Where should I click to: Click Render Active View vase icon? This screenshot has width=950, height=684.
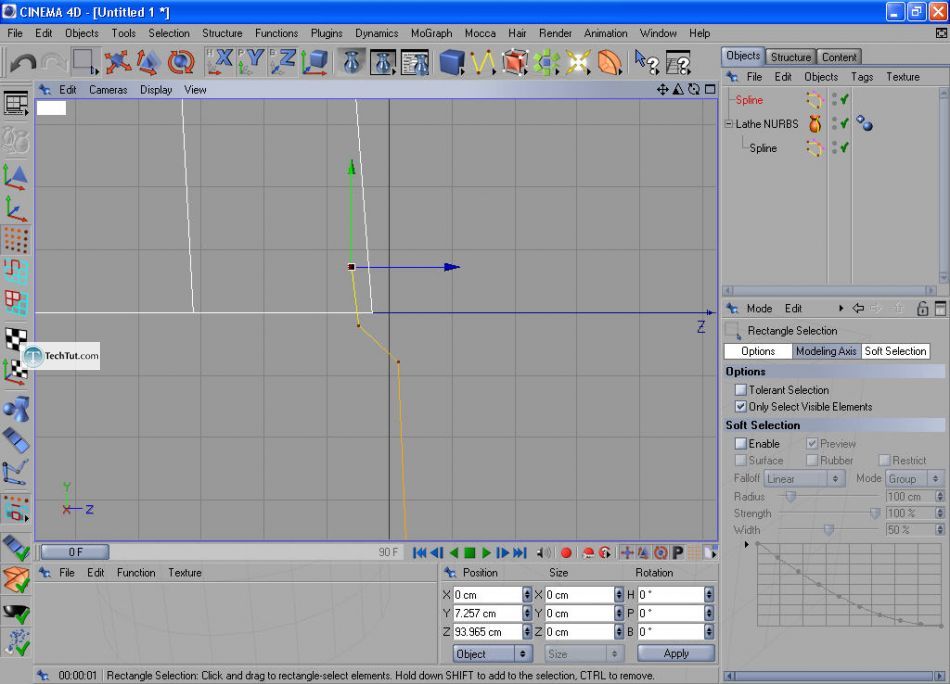(351, 62)
